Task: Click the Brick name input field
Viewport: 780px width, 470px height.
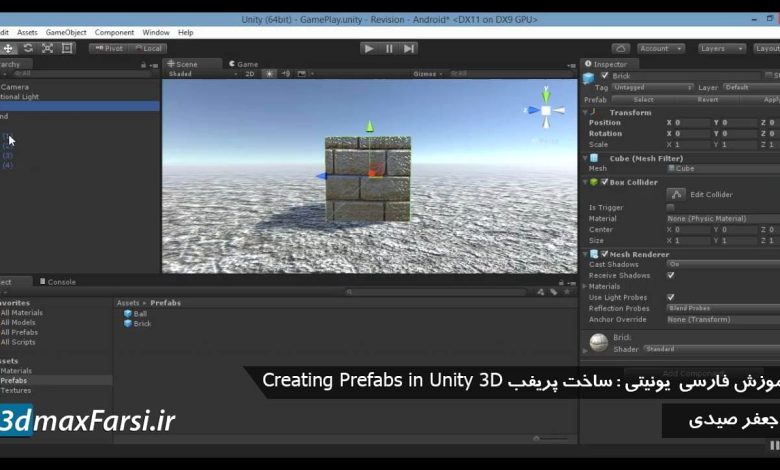Action: (686, 76)
